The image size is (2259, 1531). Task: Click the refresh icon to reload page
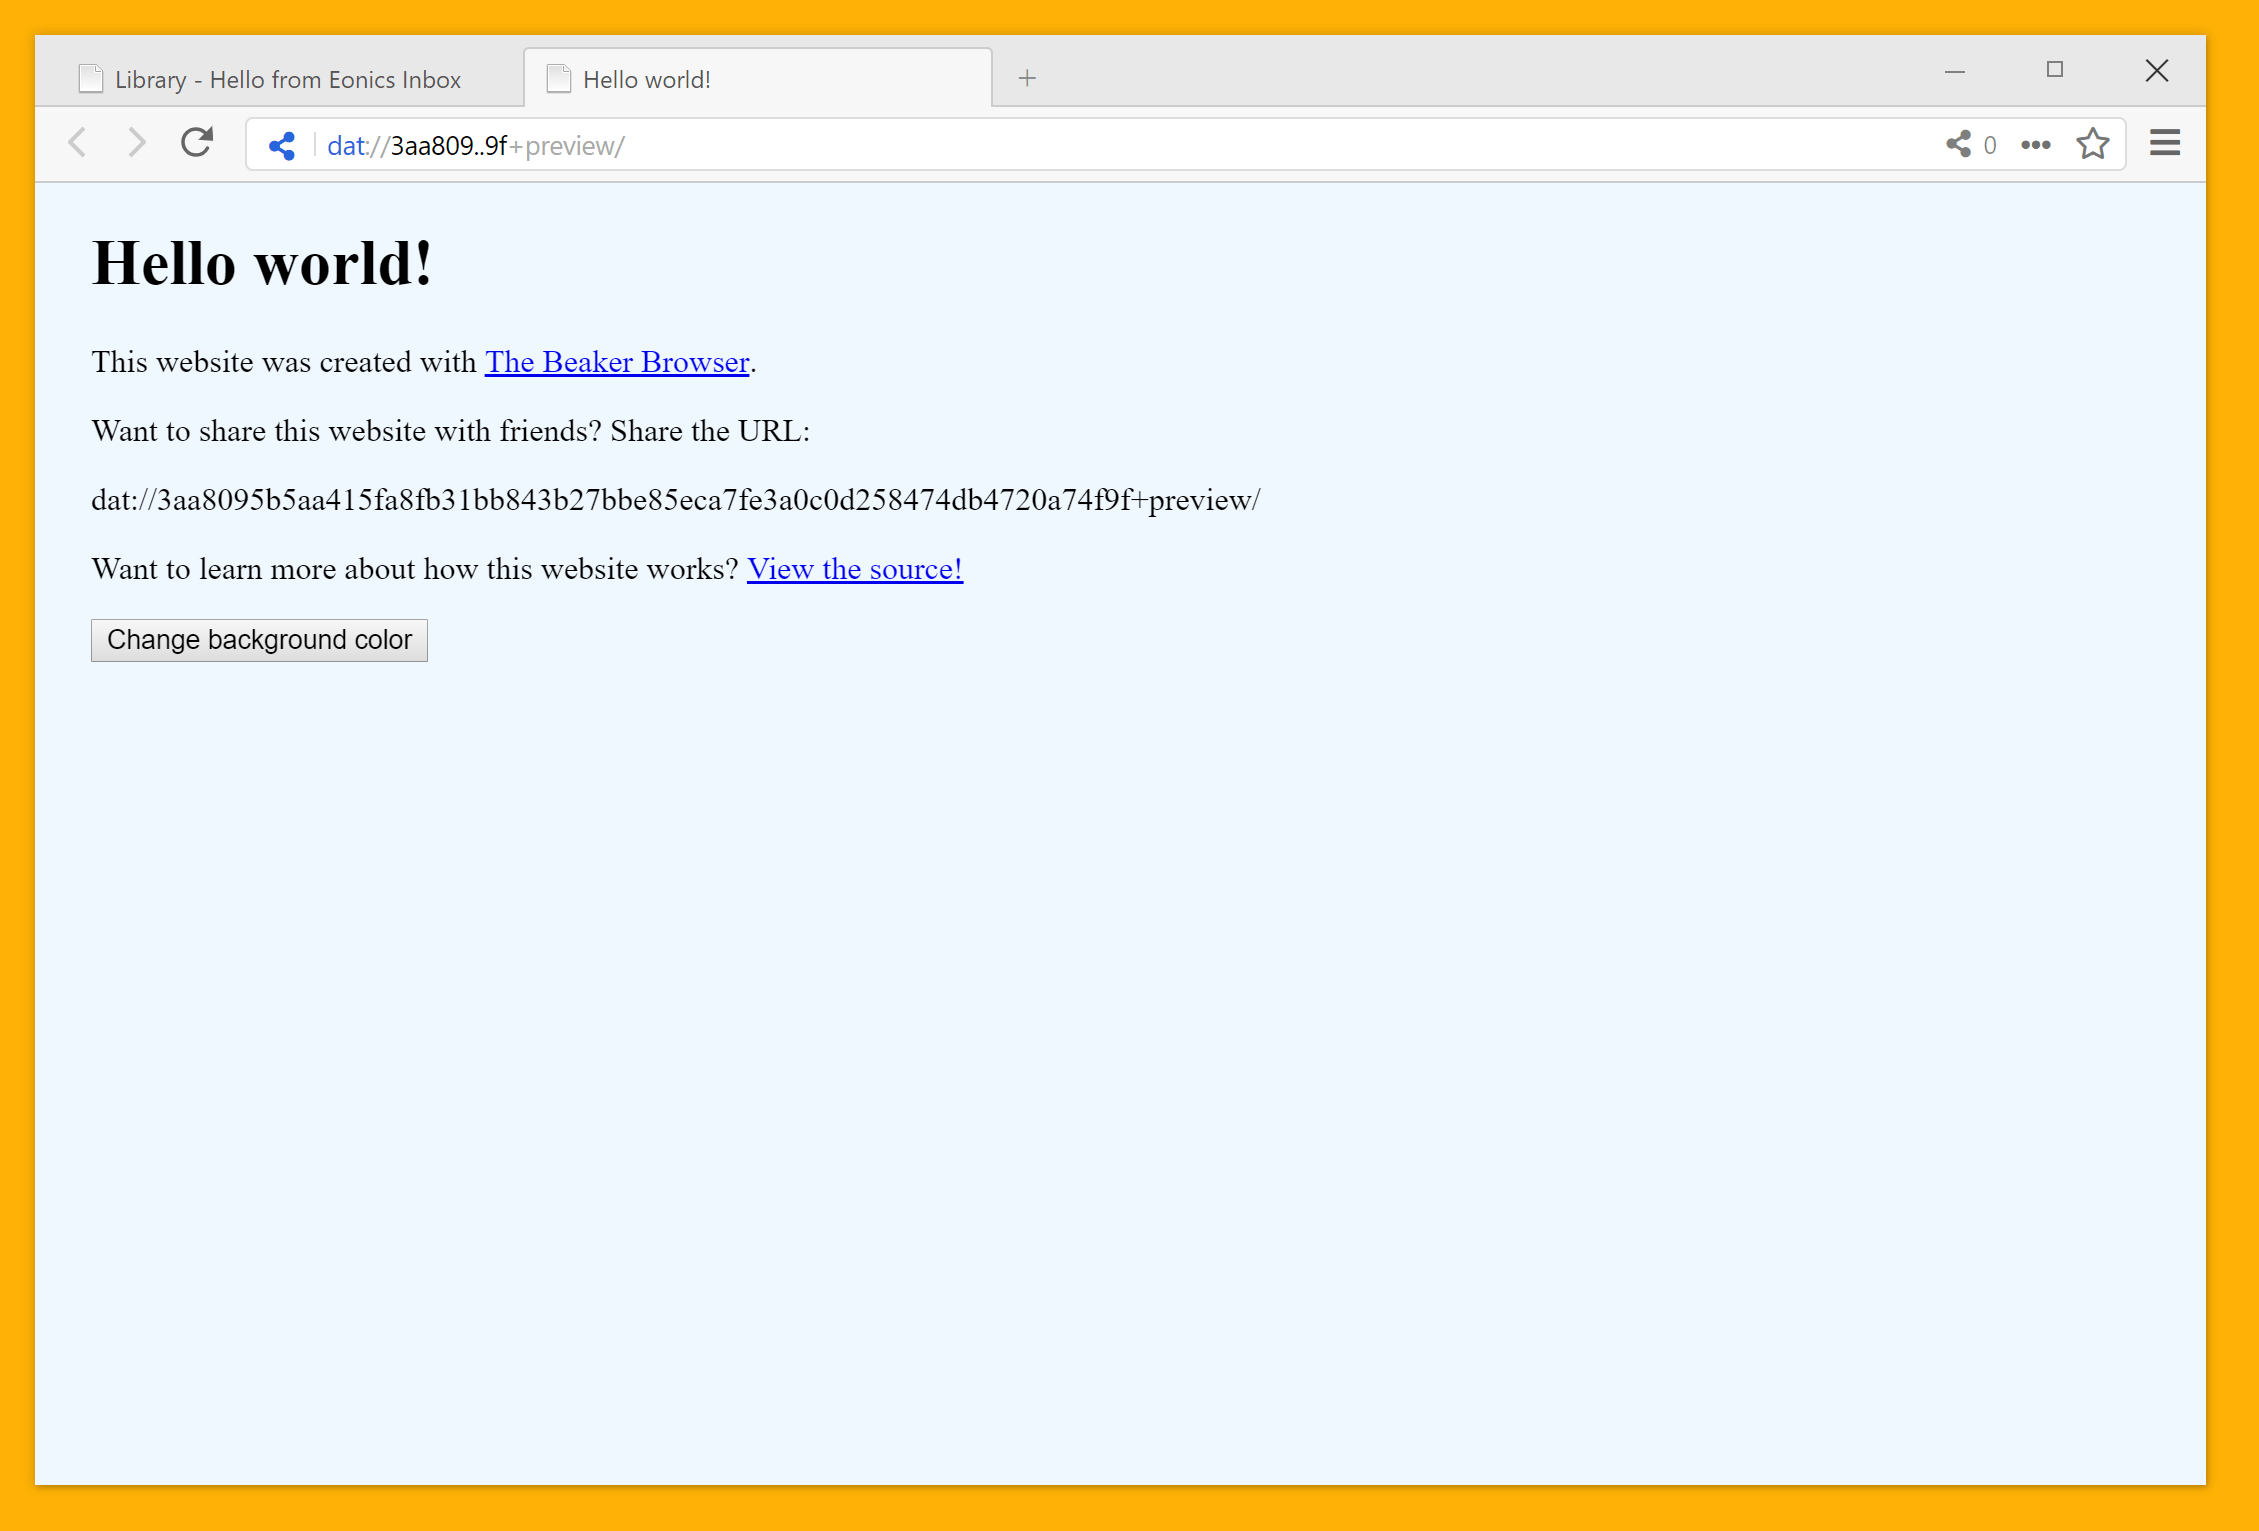click(196, 143)
